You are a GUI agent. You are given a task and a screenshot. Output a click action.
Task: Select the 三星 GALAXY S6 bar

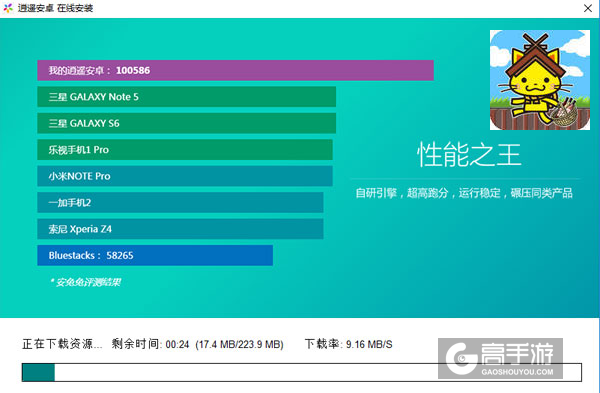point(186,123)
